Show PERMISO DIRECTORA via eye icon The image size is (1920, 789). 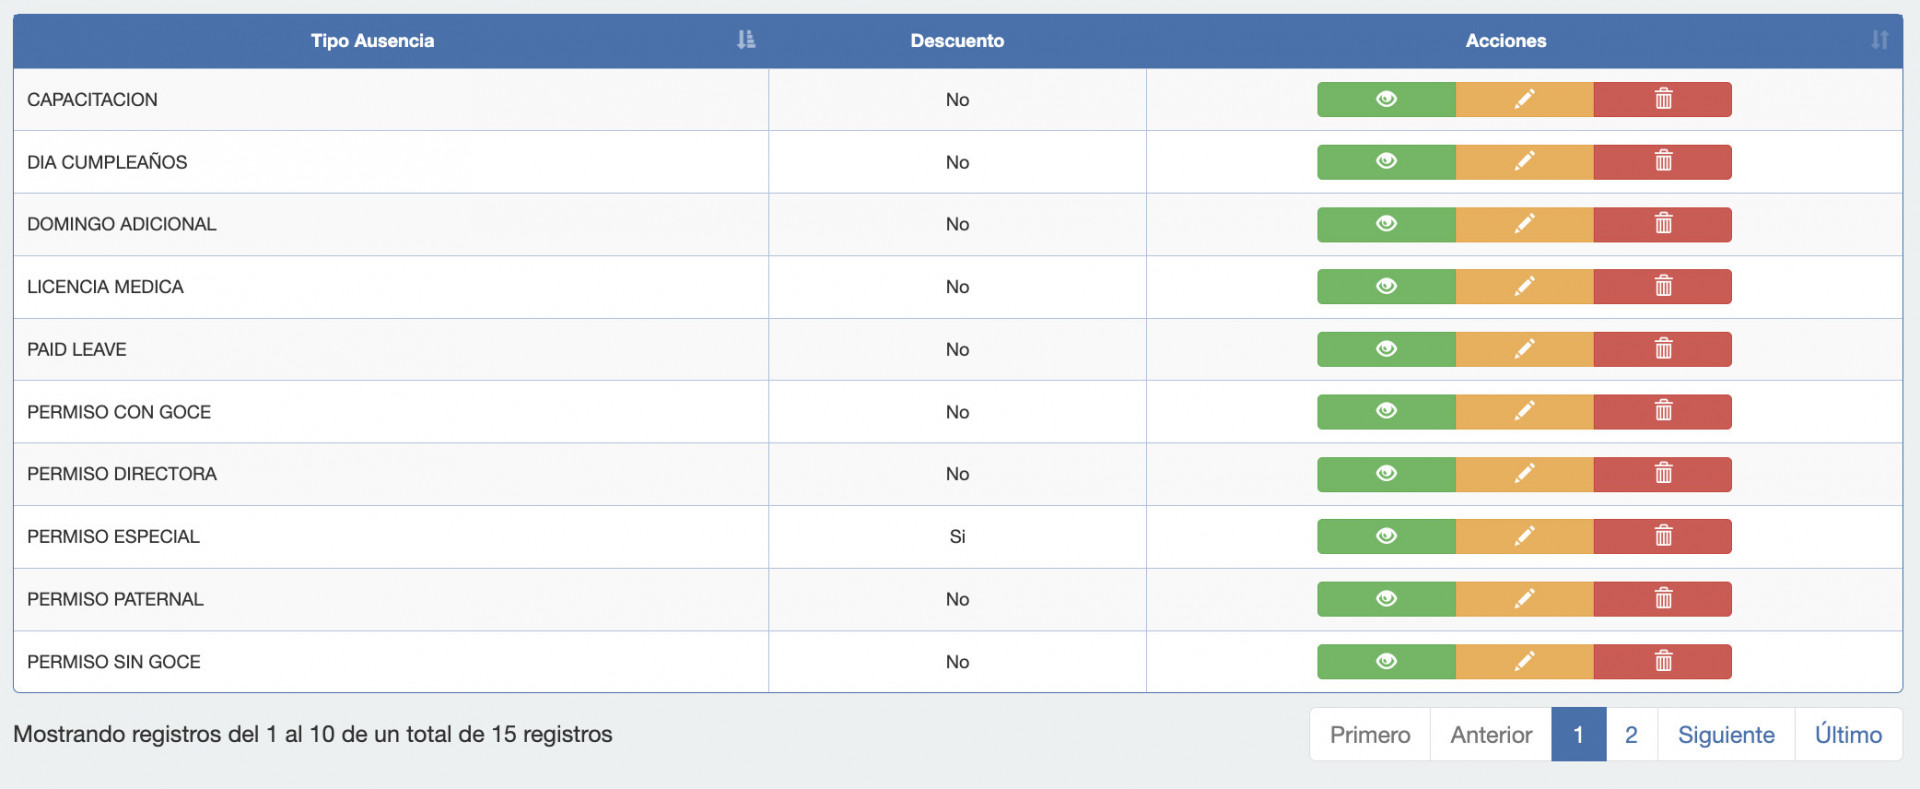[1386, 474]
